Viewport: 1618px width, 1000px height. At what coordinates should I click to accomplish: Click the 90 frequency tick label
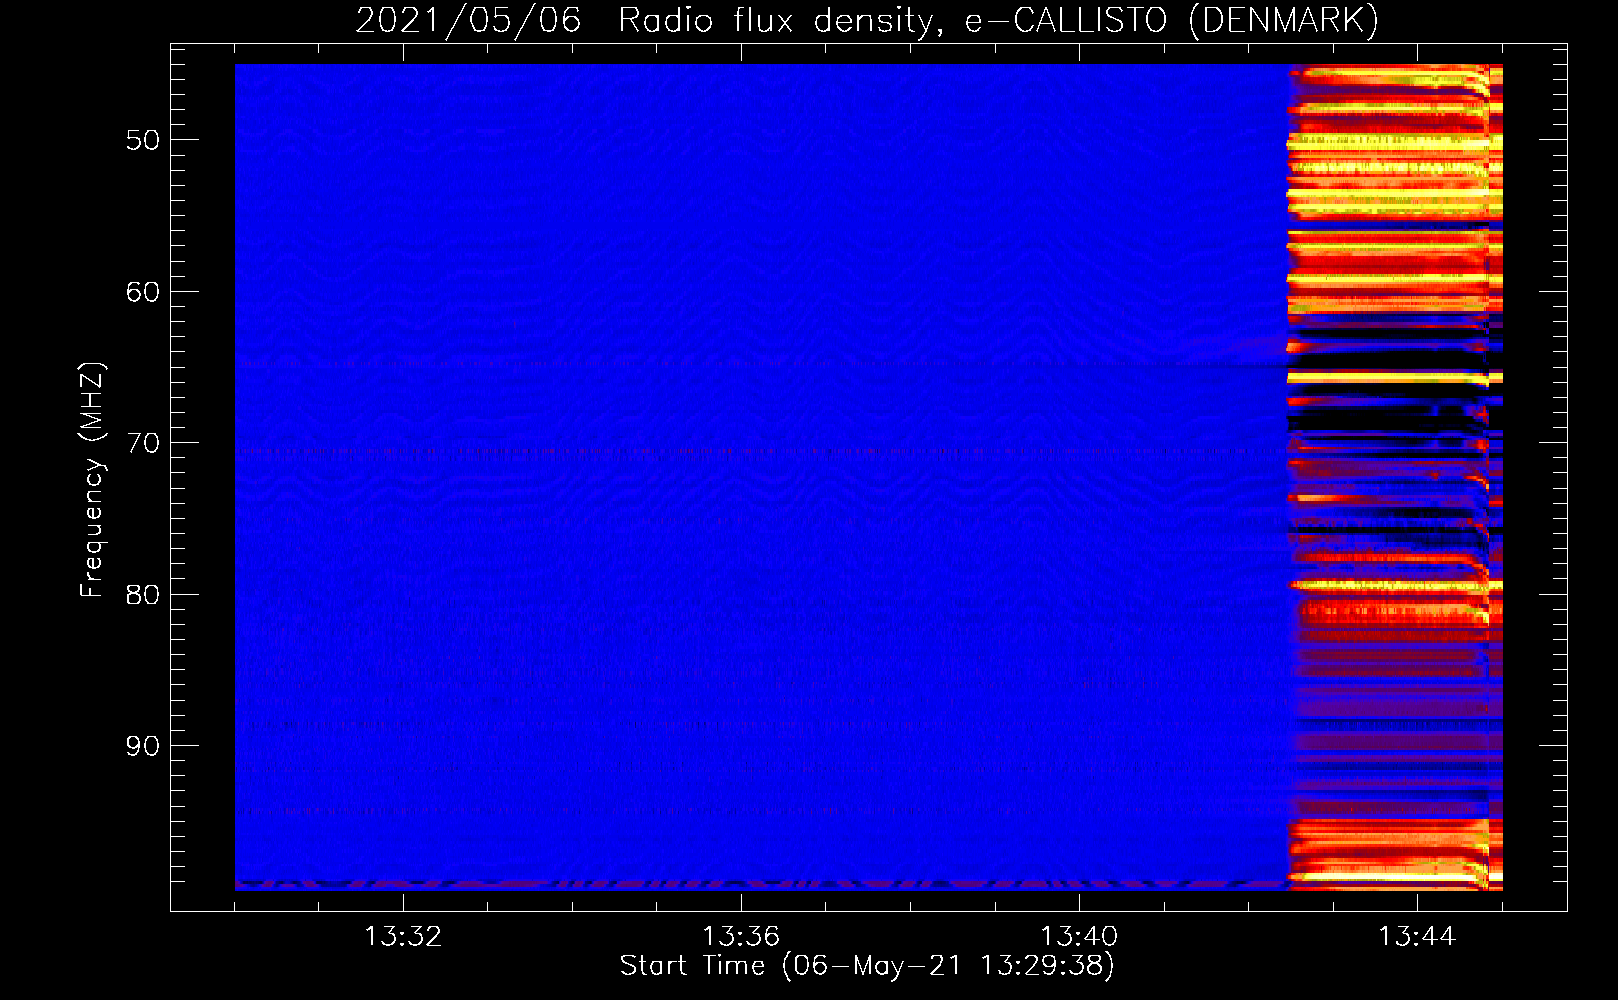click(143, 746)
